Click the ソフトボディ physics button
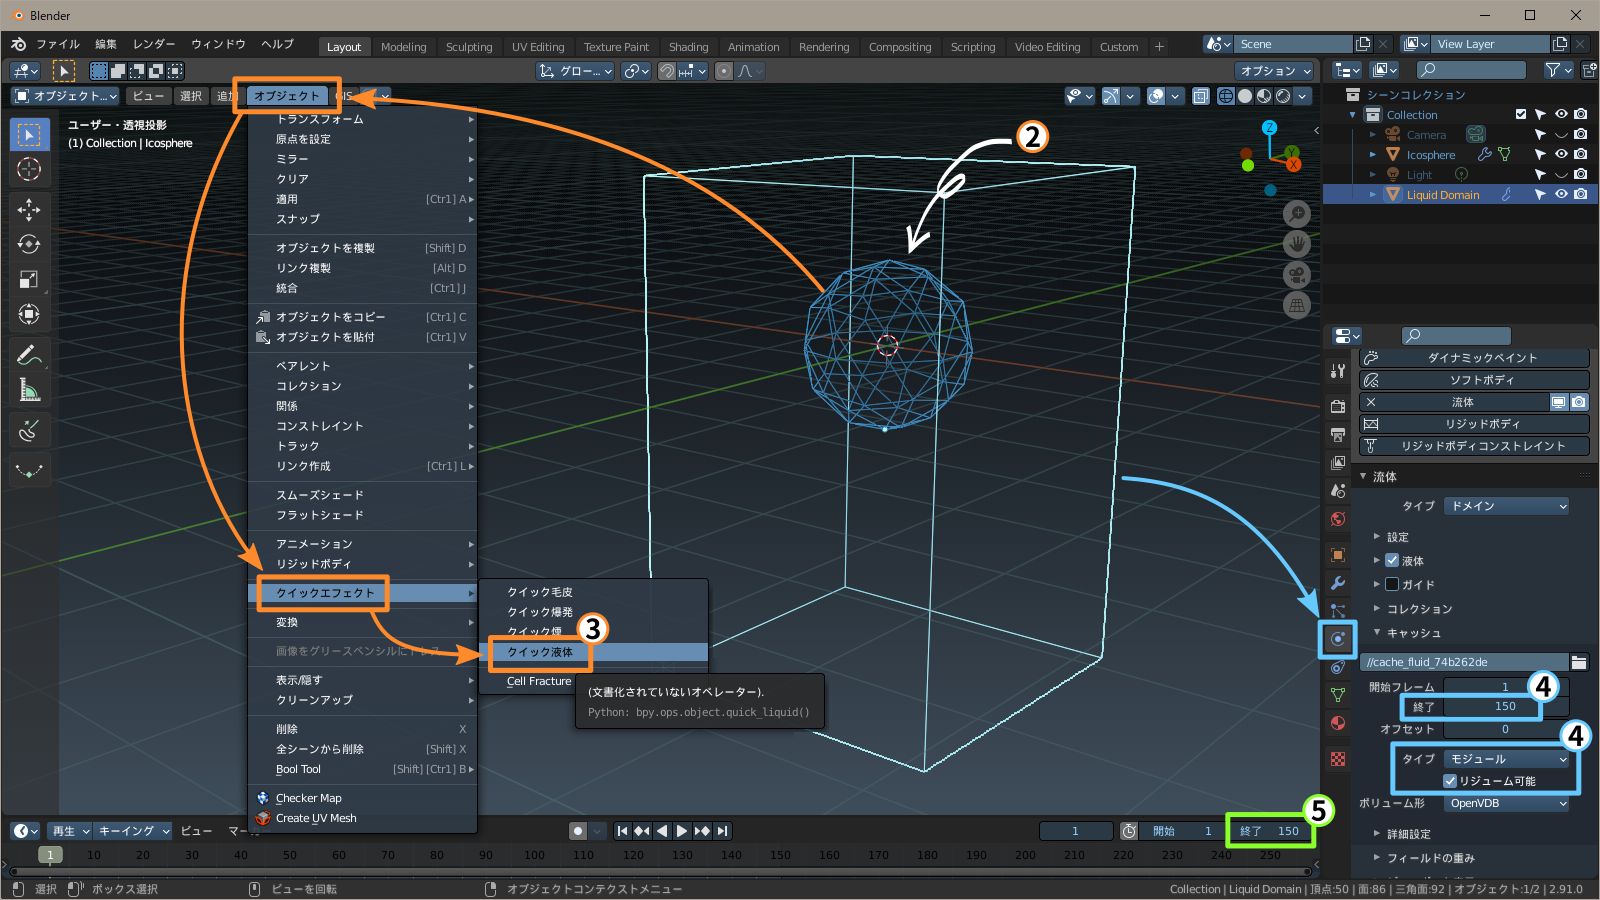Image resolution: width=1600 pixels, height=900 pixels. point(1474,380)
